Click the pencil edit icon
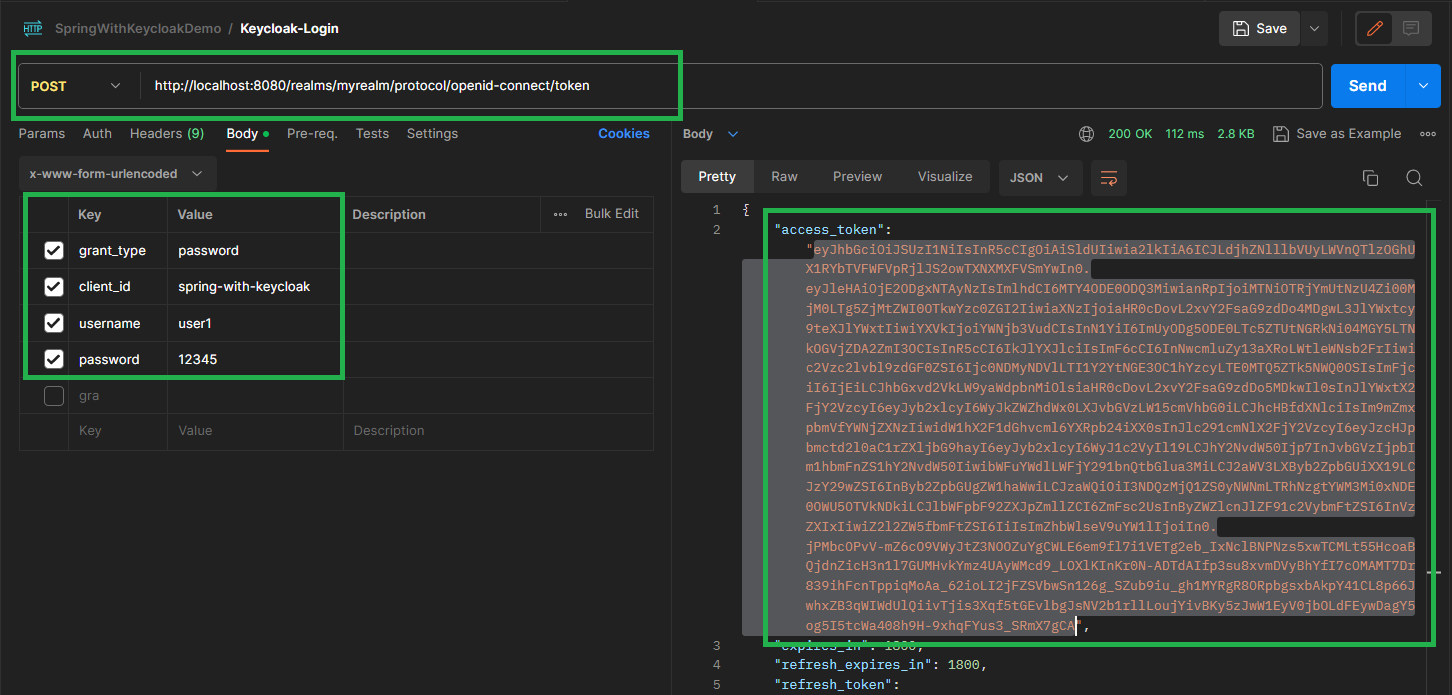This screenshot has width=1452, height=695. click(1374, 29)
